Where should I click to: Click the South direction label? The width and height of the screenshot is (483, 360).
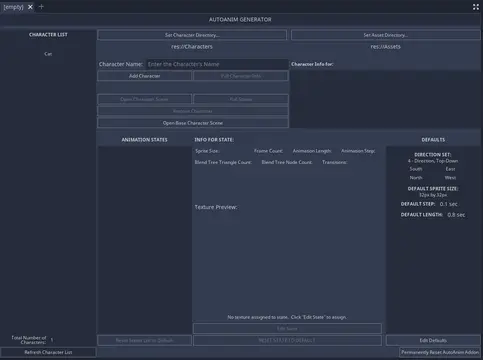pos(416,169)
